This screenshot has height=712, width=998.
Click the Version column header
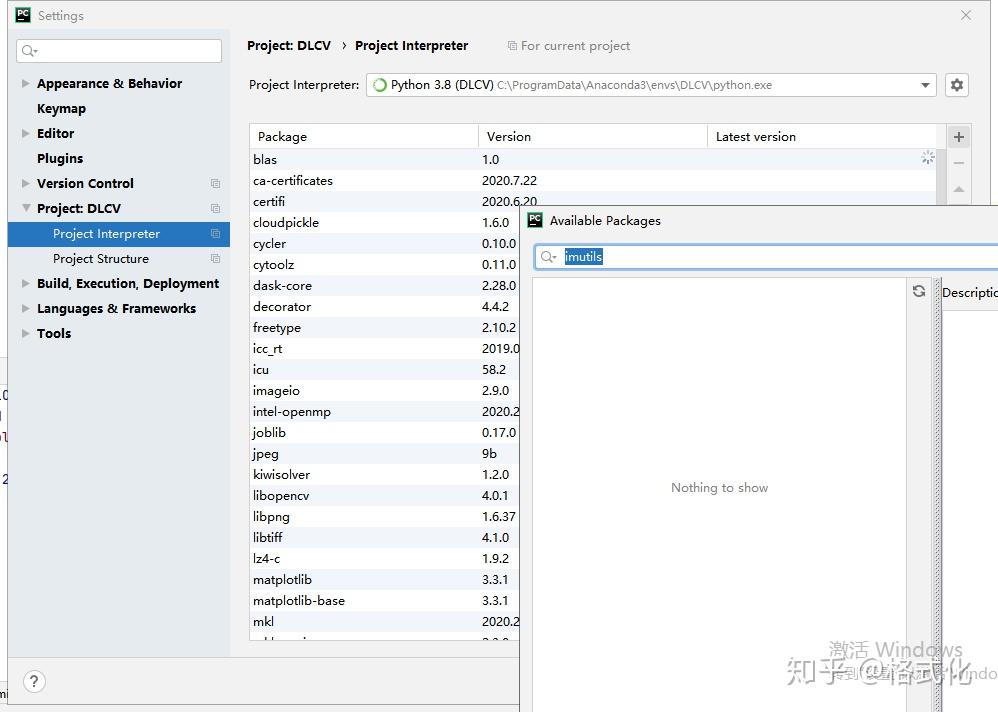click(x=509, y=136)
